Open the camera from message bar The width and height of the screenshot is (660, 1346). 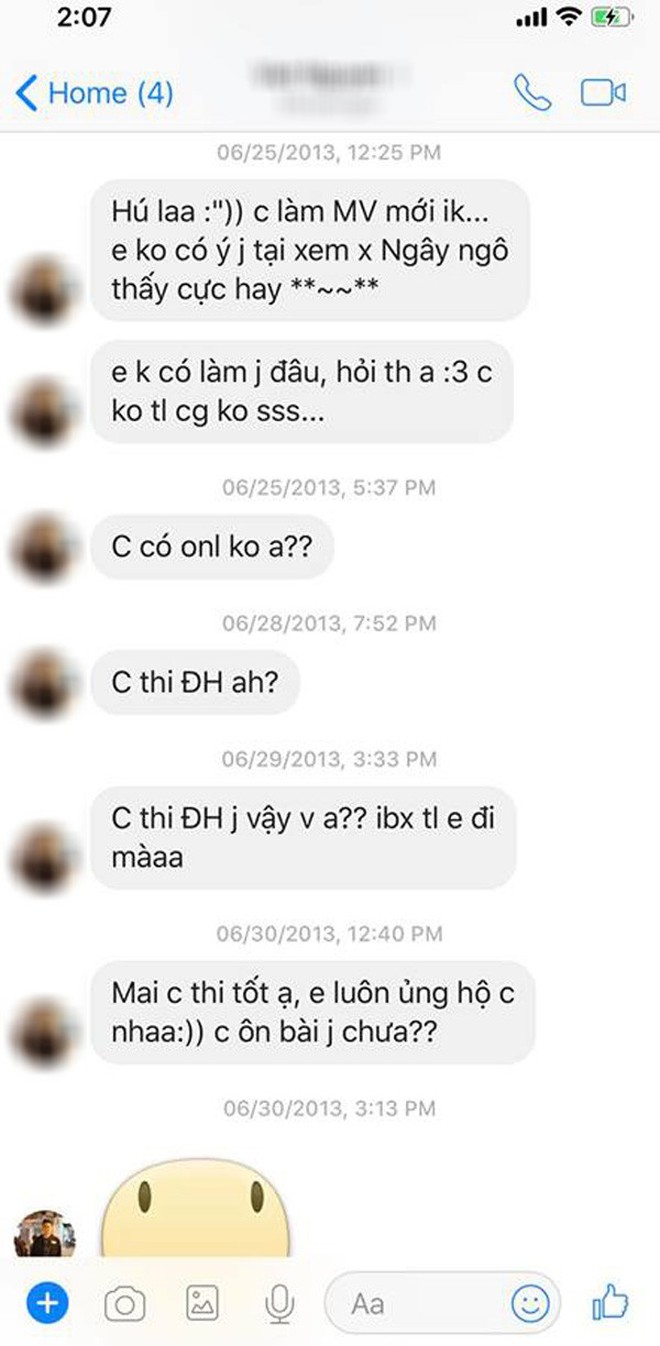[125, 1304]
